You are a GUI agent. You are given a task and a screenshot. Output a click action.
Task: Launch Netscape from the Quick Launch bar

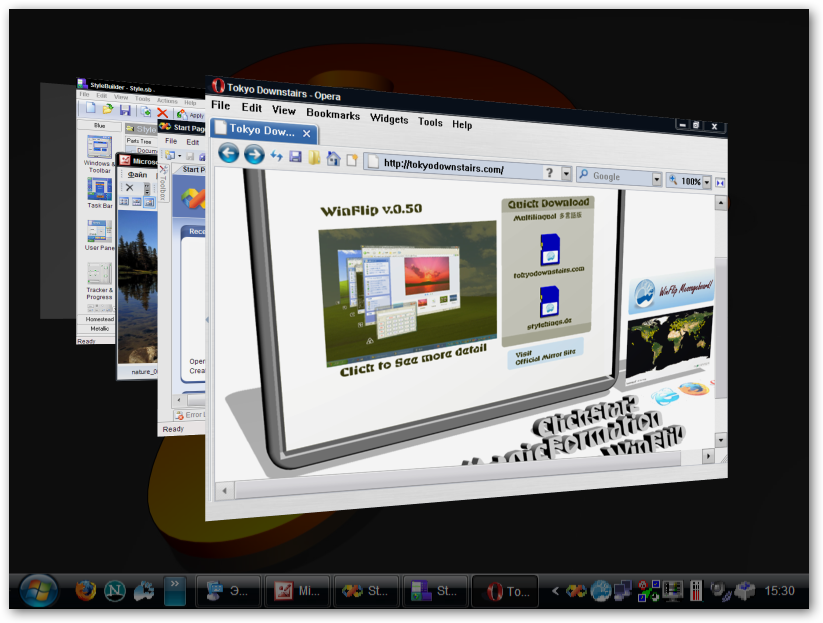pyautogui.click(x=114, y=591)
